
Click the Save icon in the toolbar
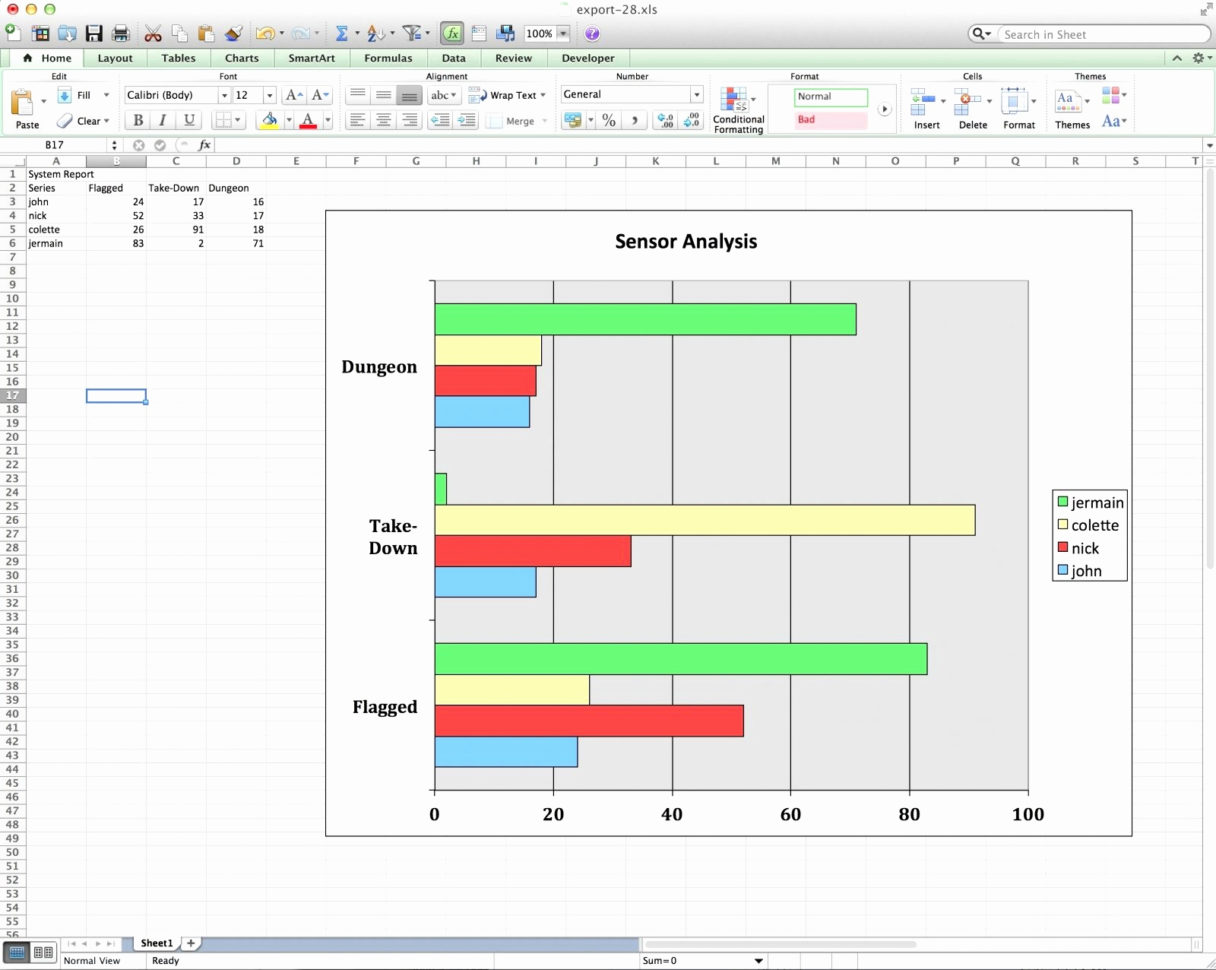pos(94,32)
